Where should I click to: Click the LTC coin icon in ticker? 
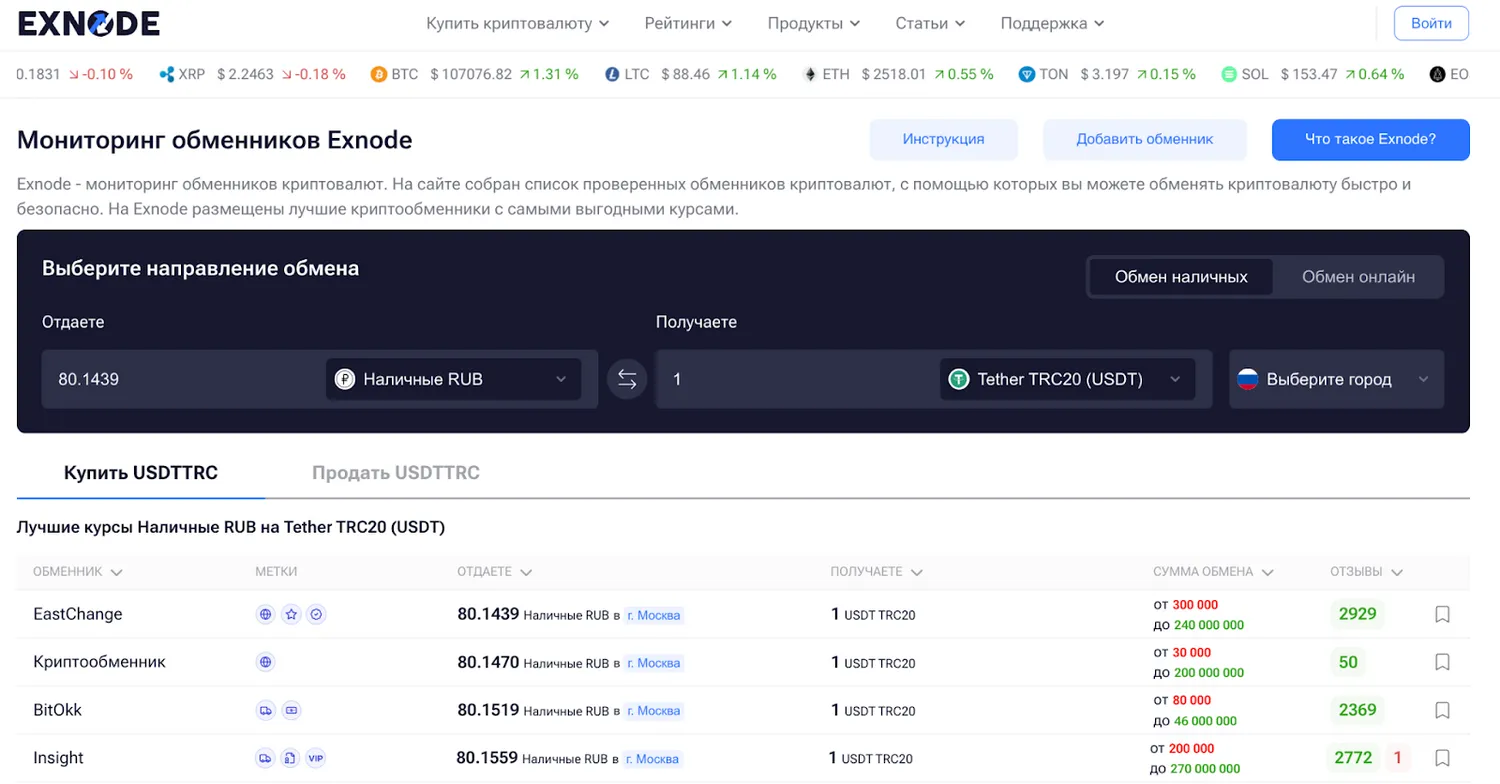tap(612, 74)
